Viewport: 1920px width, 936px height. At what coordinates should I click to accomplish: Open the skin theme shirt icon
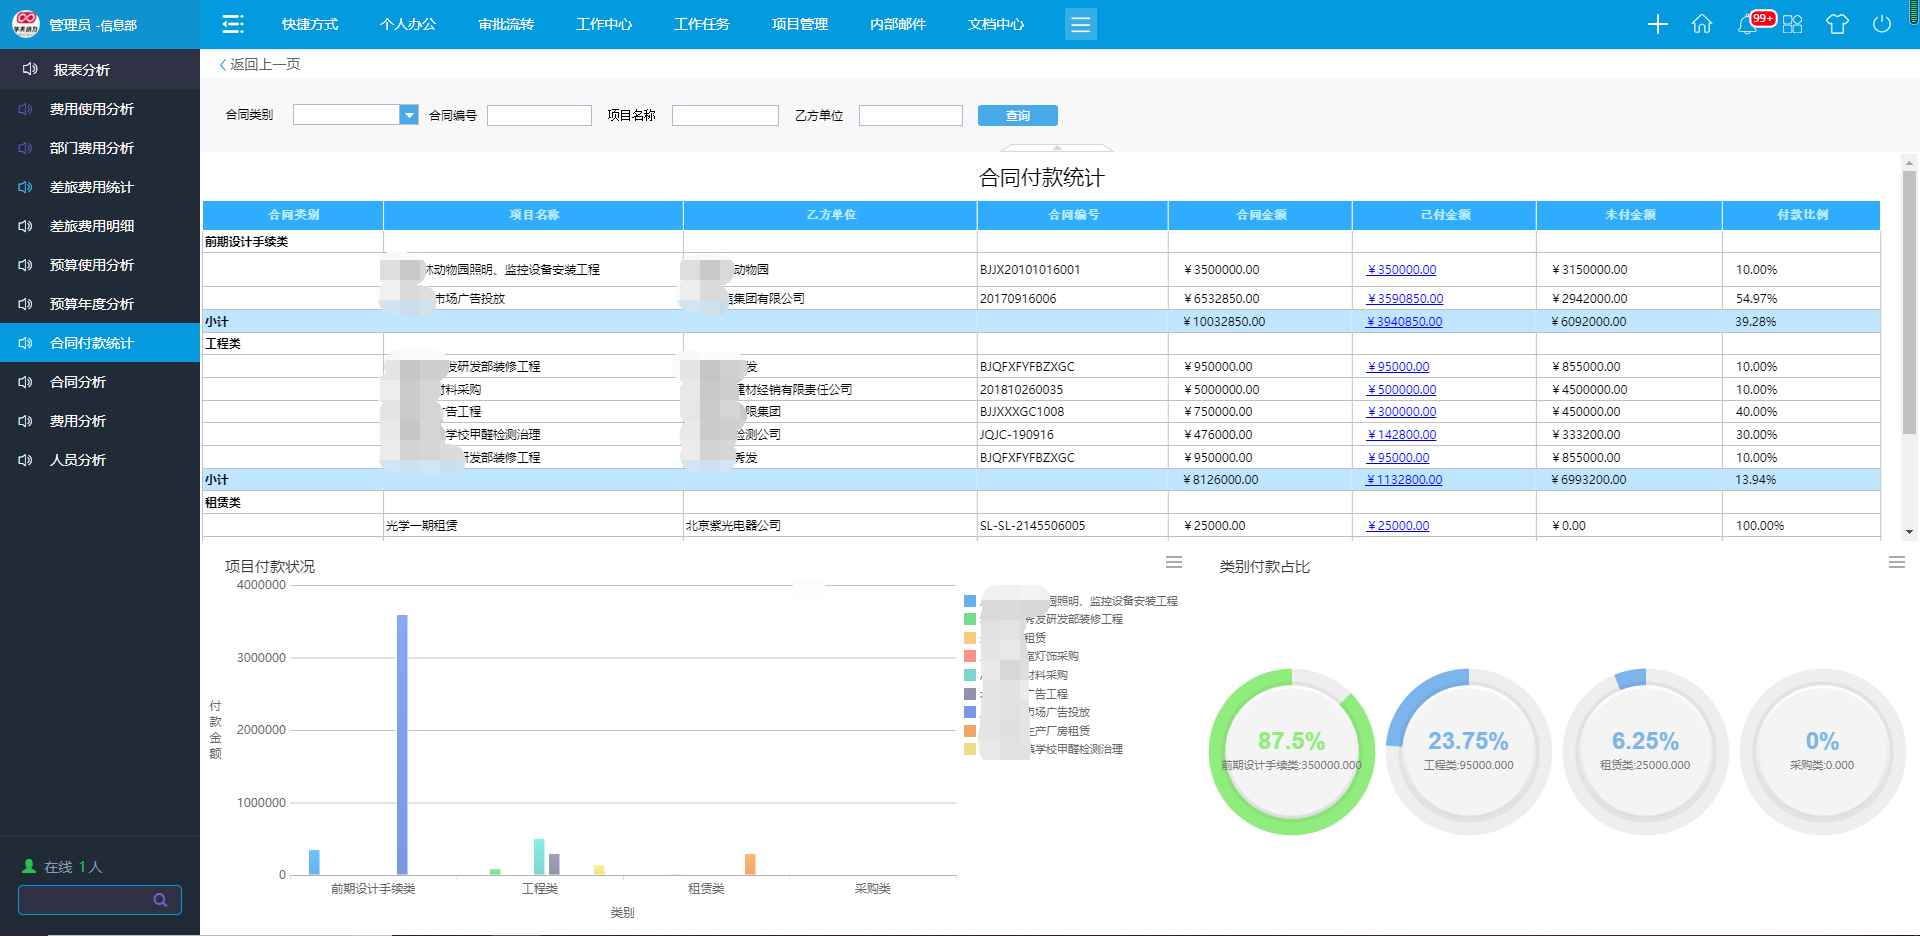coord(1837,24)
